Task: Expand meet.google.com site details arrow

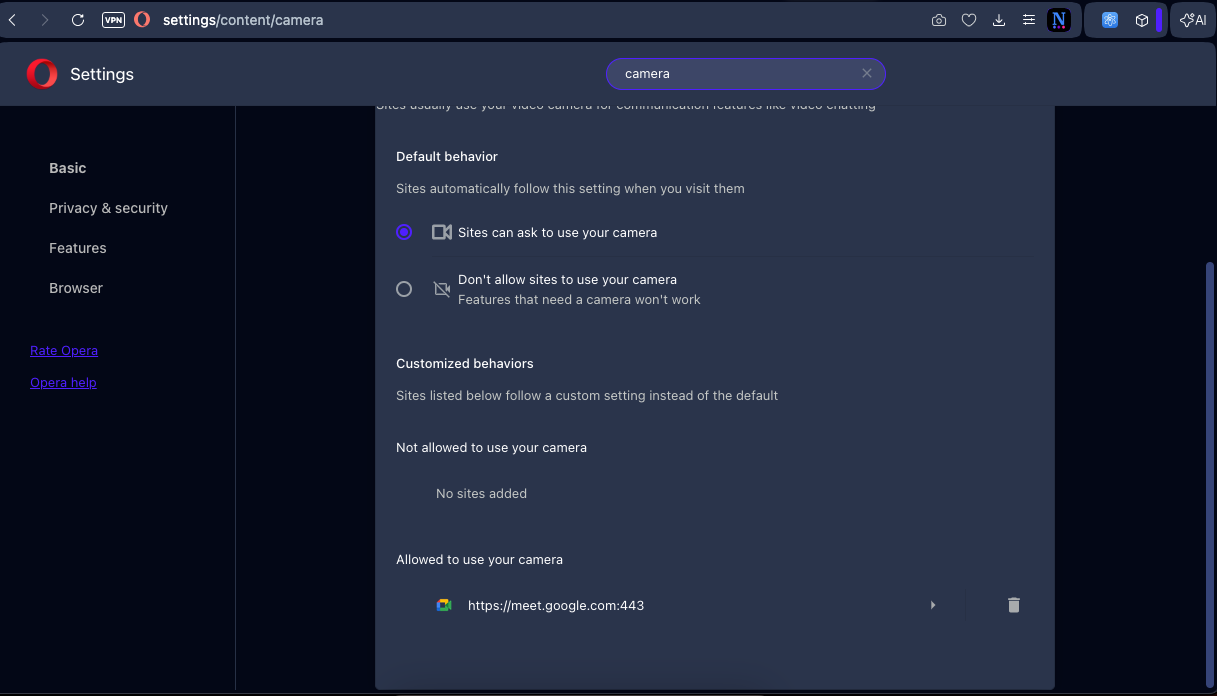Action: click(x=933, y=605)
